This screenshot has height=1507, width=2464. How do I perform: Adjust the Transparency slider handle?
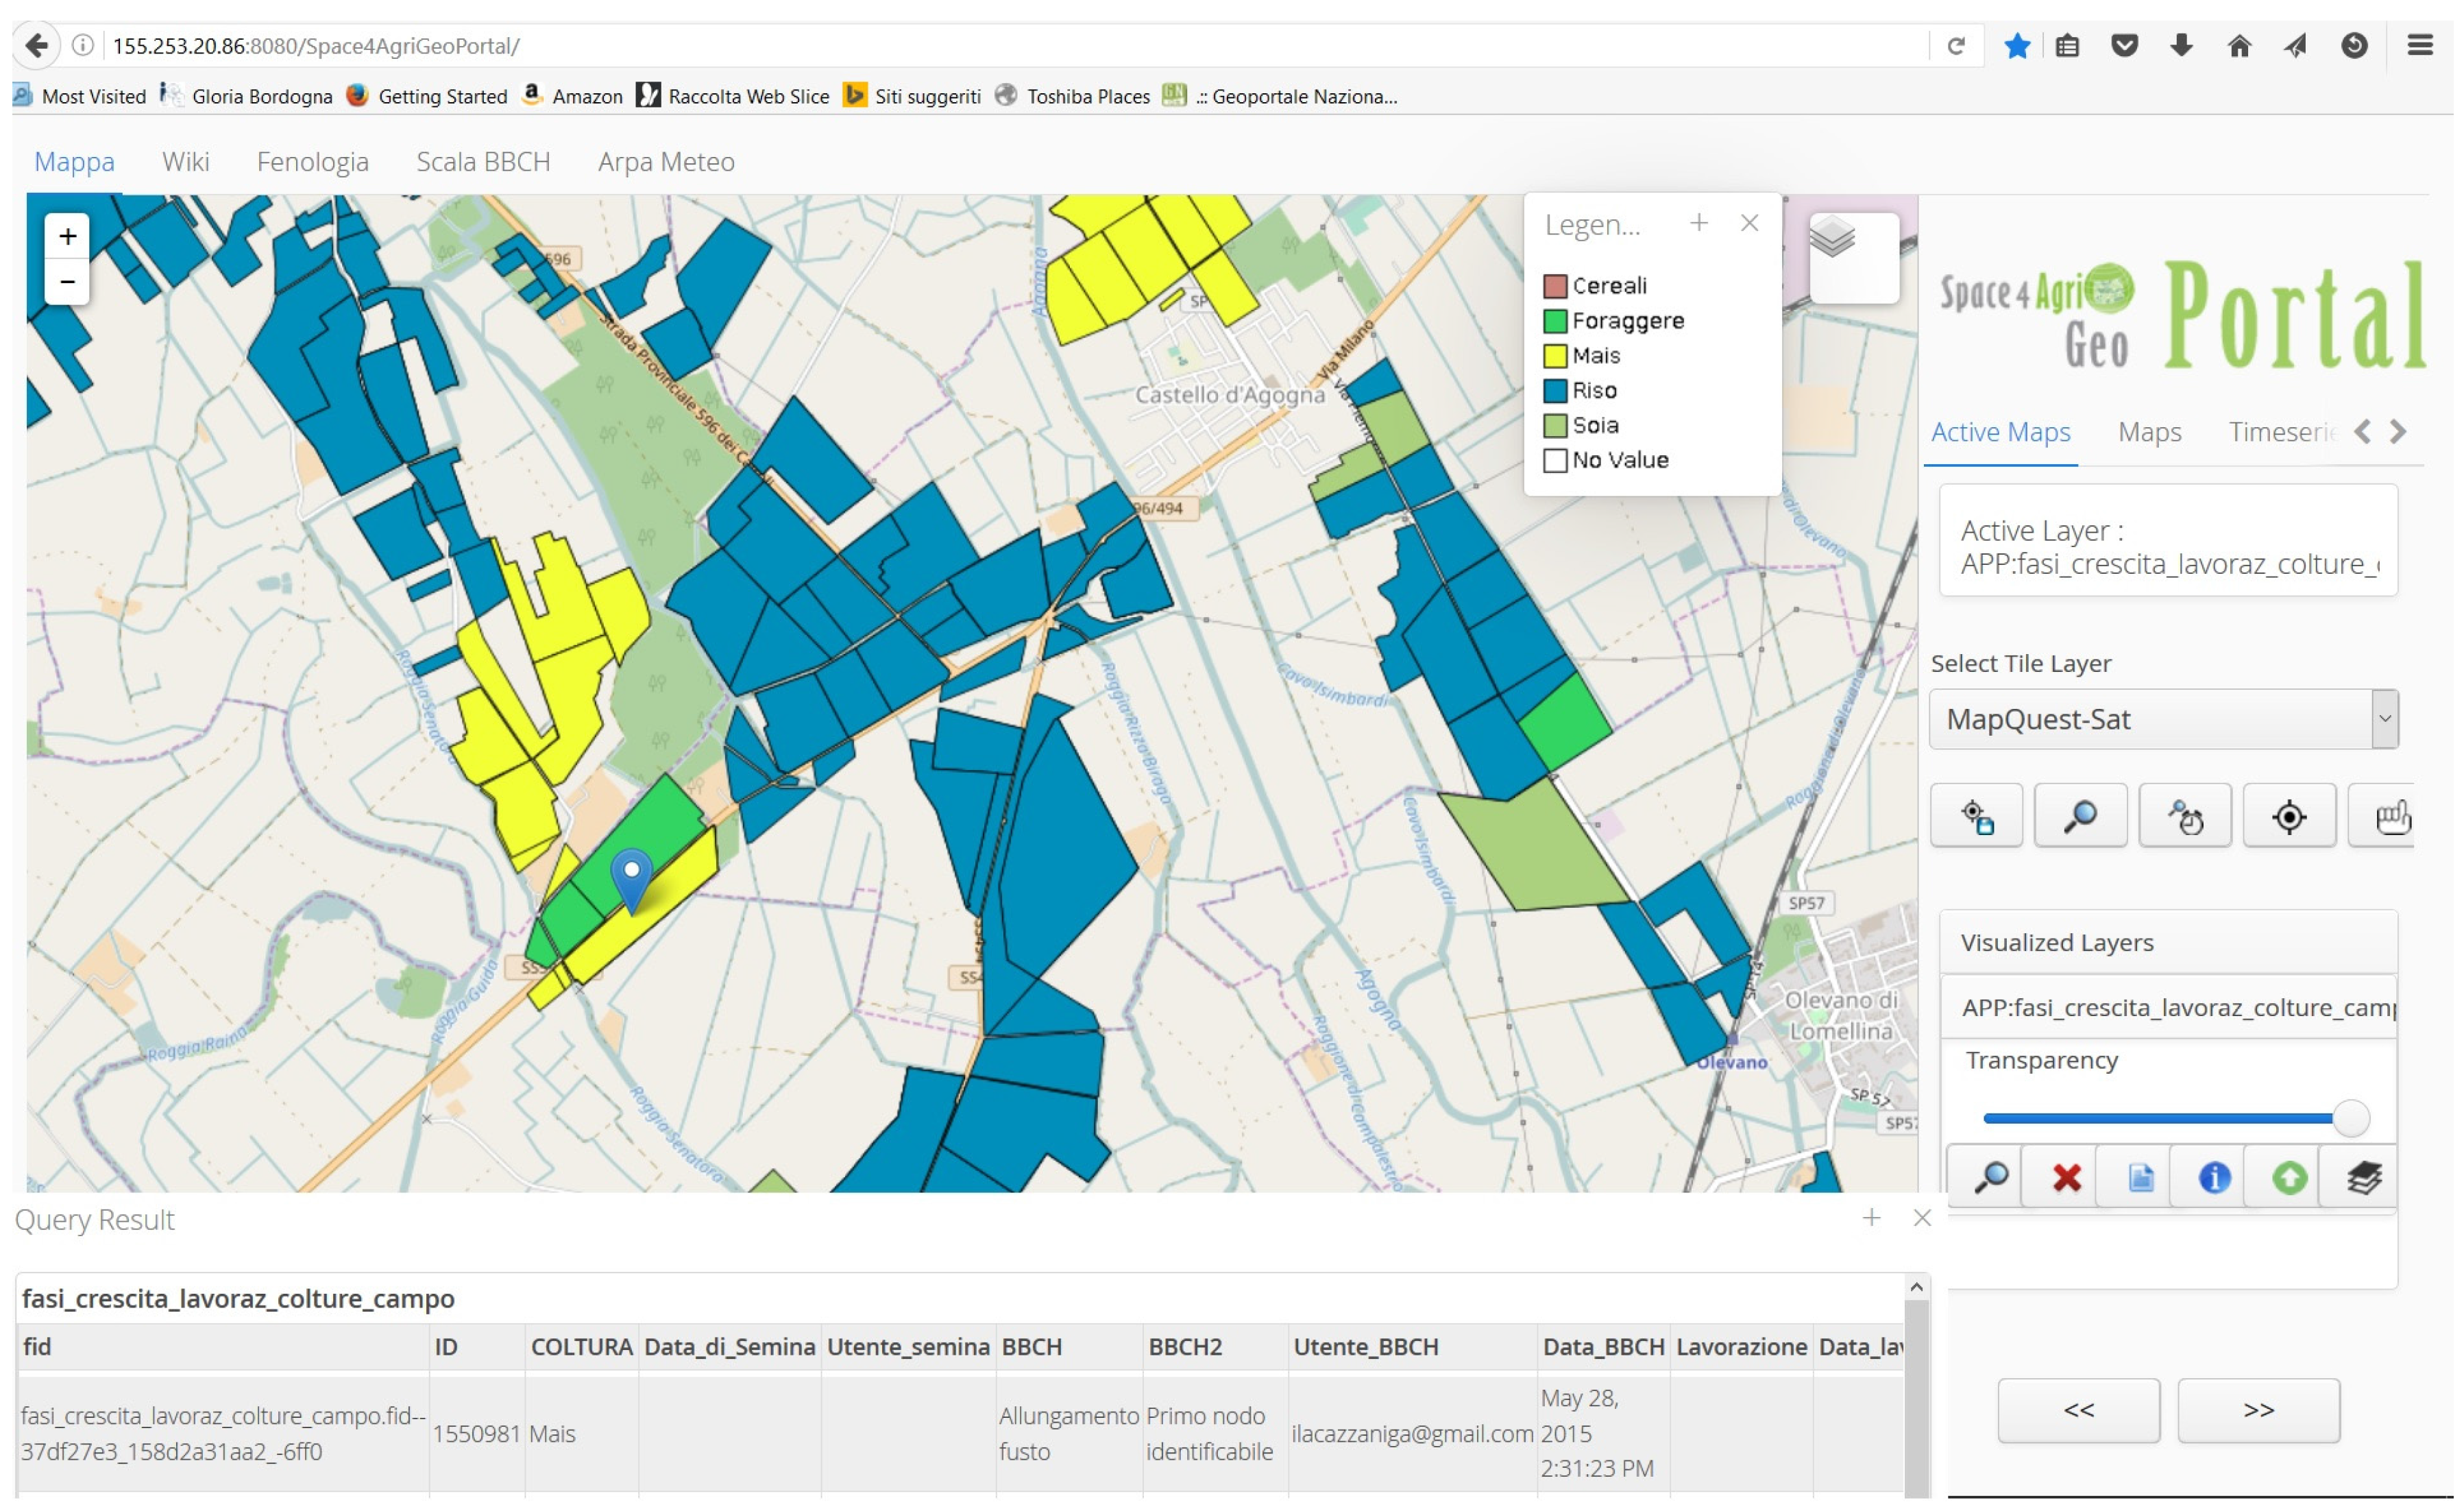[x=2350, y=1117]
